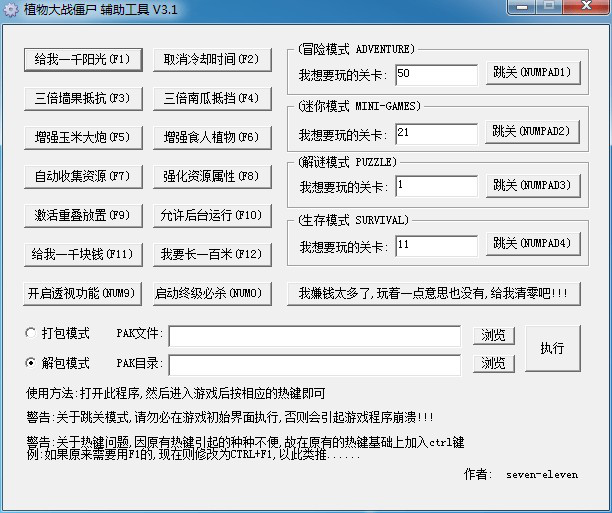Click the 解谜模式 PUZZLE group label
This screenshot has height=513, width=612.
tap(347, 162)
